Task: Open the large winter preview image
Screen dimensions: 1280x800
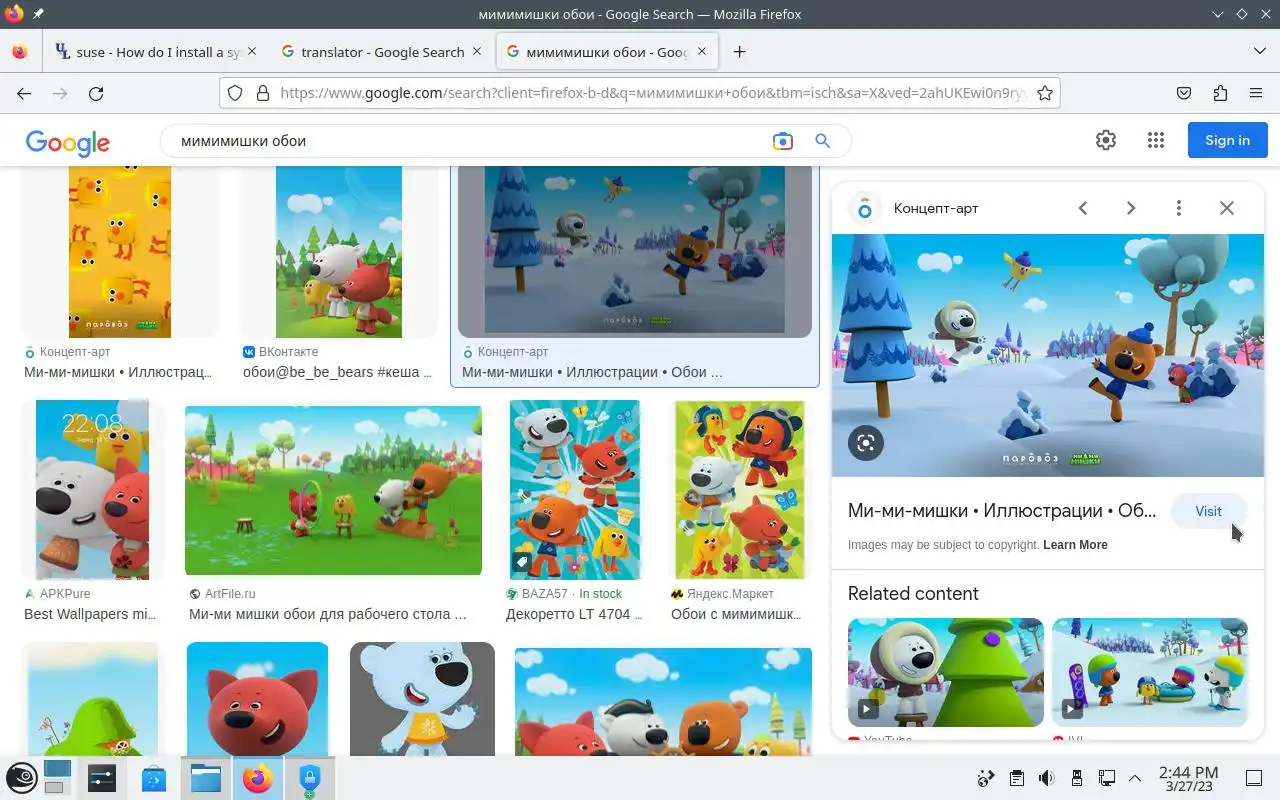Action: pos(1048,355)
